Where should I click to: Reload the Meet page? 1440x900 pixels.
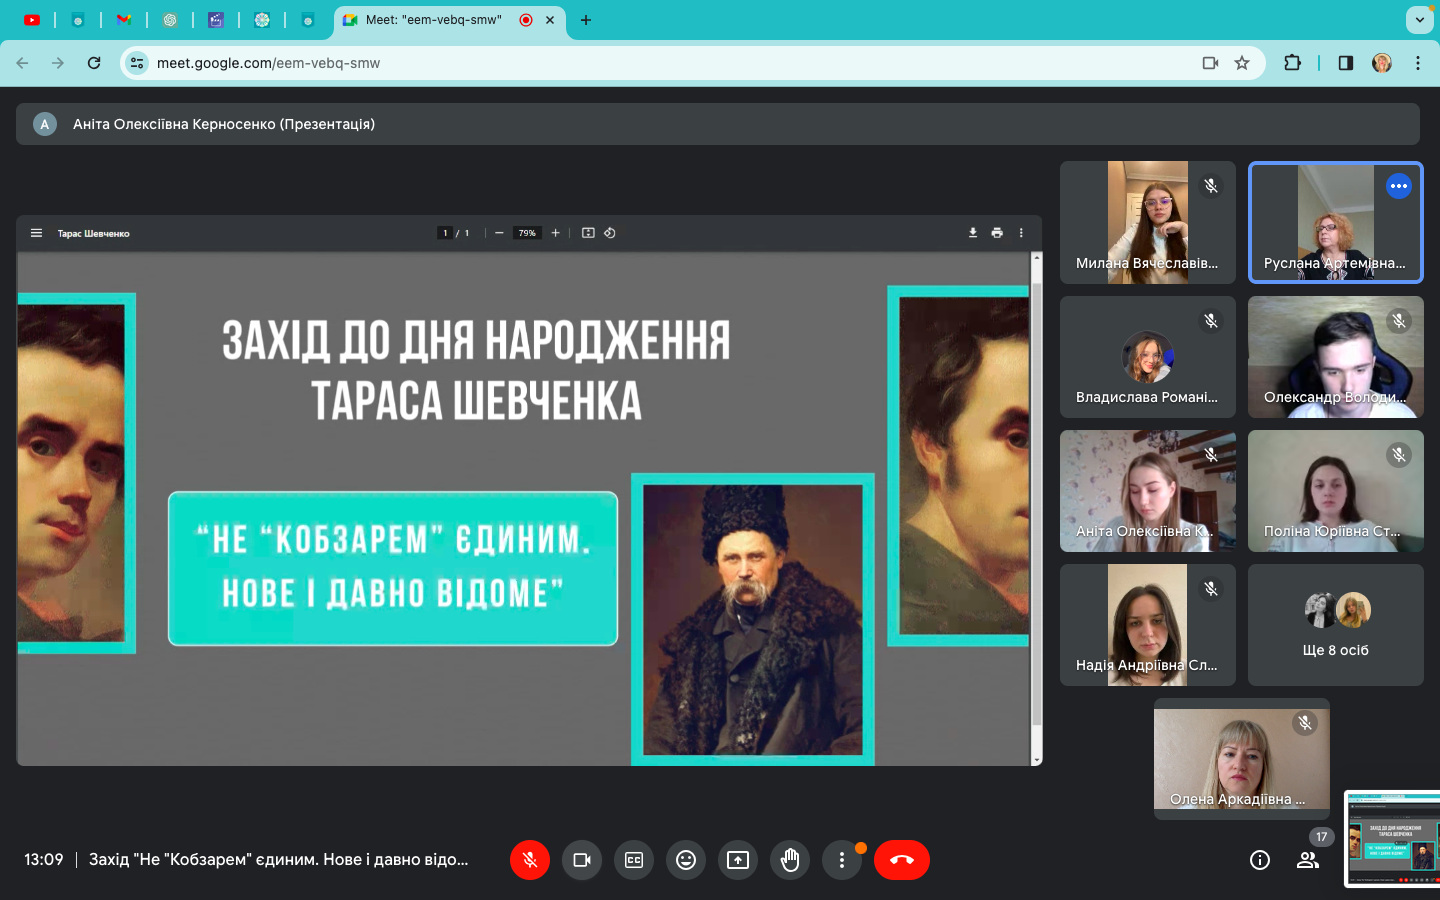(x=94, y=63)
